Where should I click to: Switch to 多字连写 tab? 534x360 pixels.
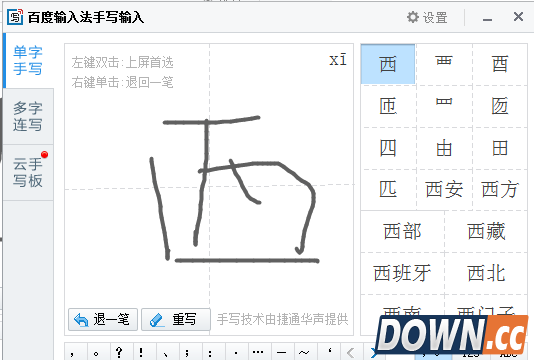[28, 116]
